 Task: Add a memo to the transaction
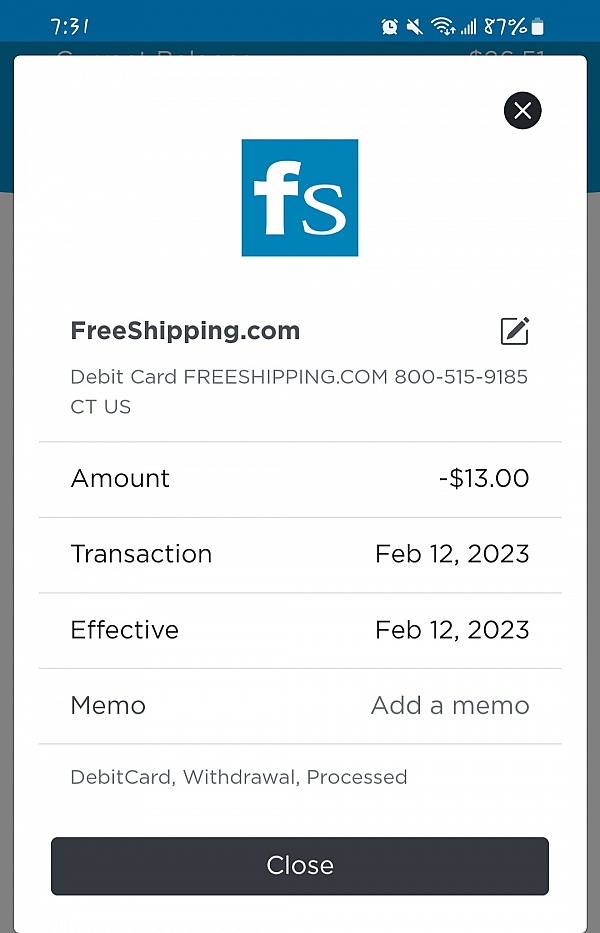[x=450, y=705]
